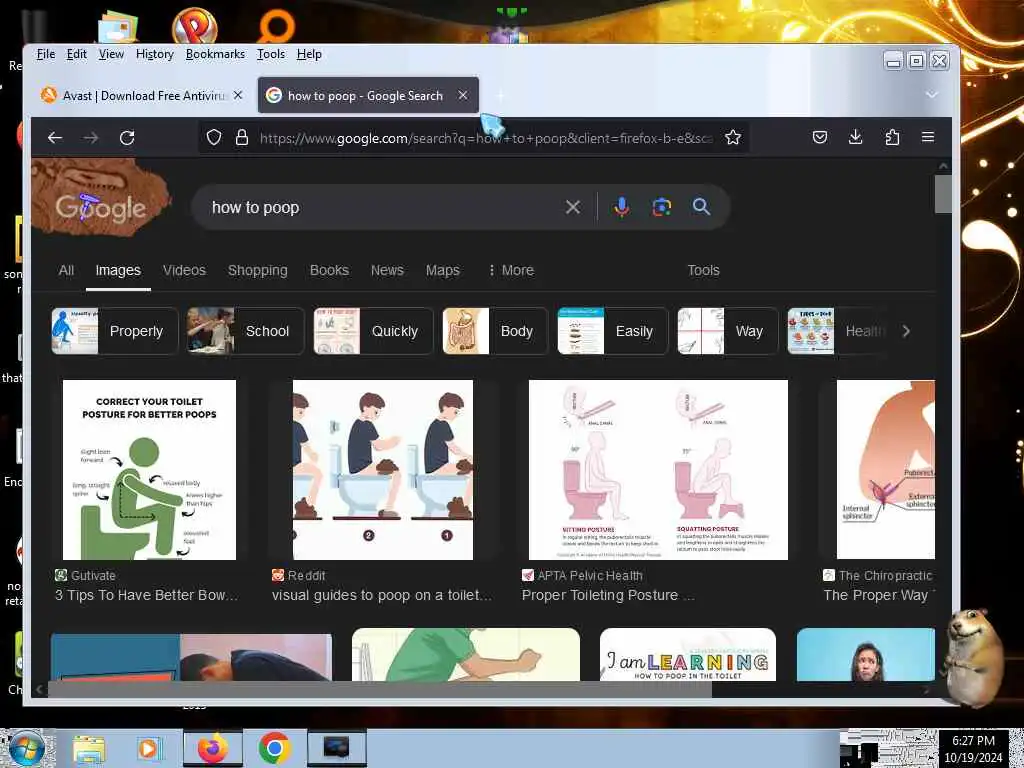Viewport: 1024px width, 768px height.
Task: Close the how to poop Google Search tab
Action: [463, 95]
